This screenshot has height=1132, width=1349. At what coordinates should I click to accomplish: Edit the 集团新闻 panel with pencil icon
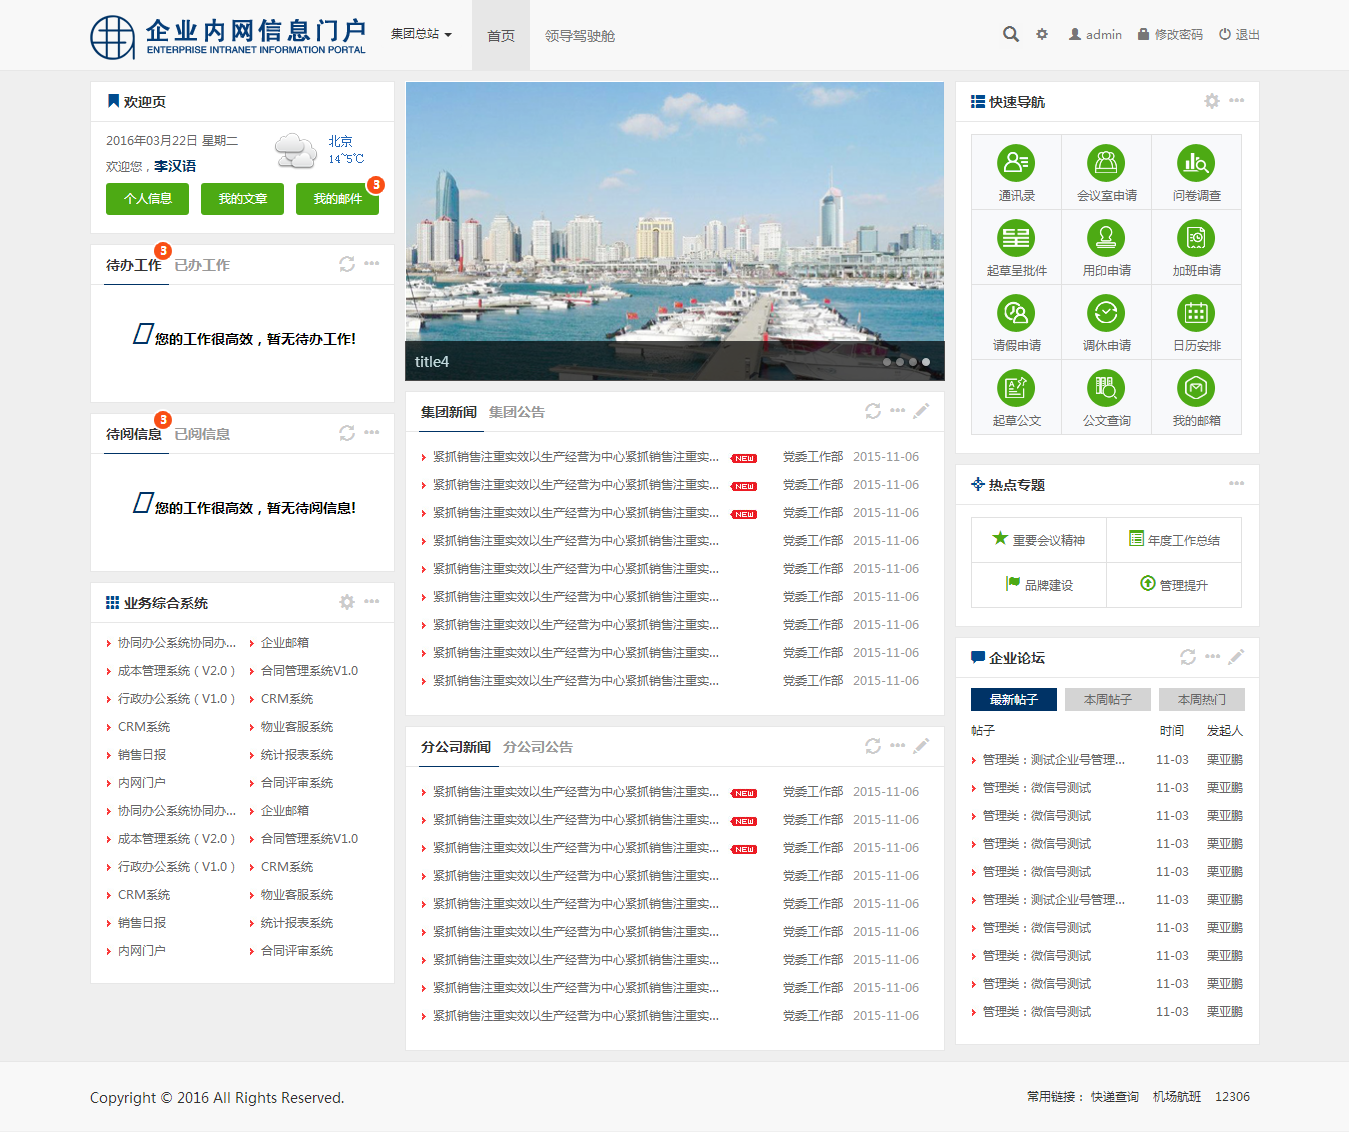(x=921, y=411)
